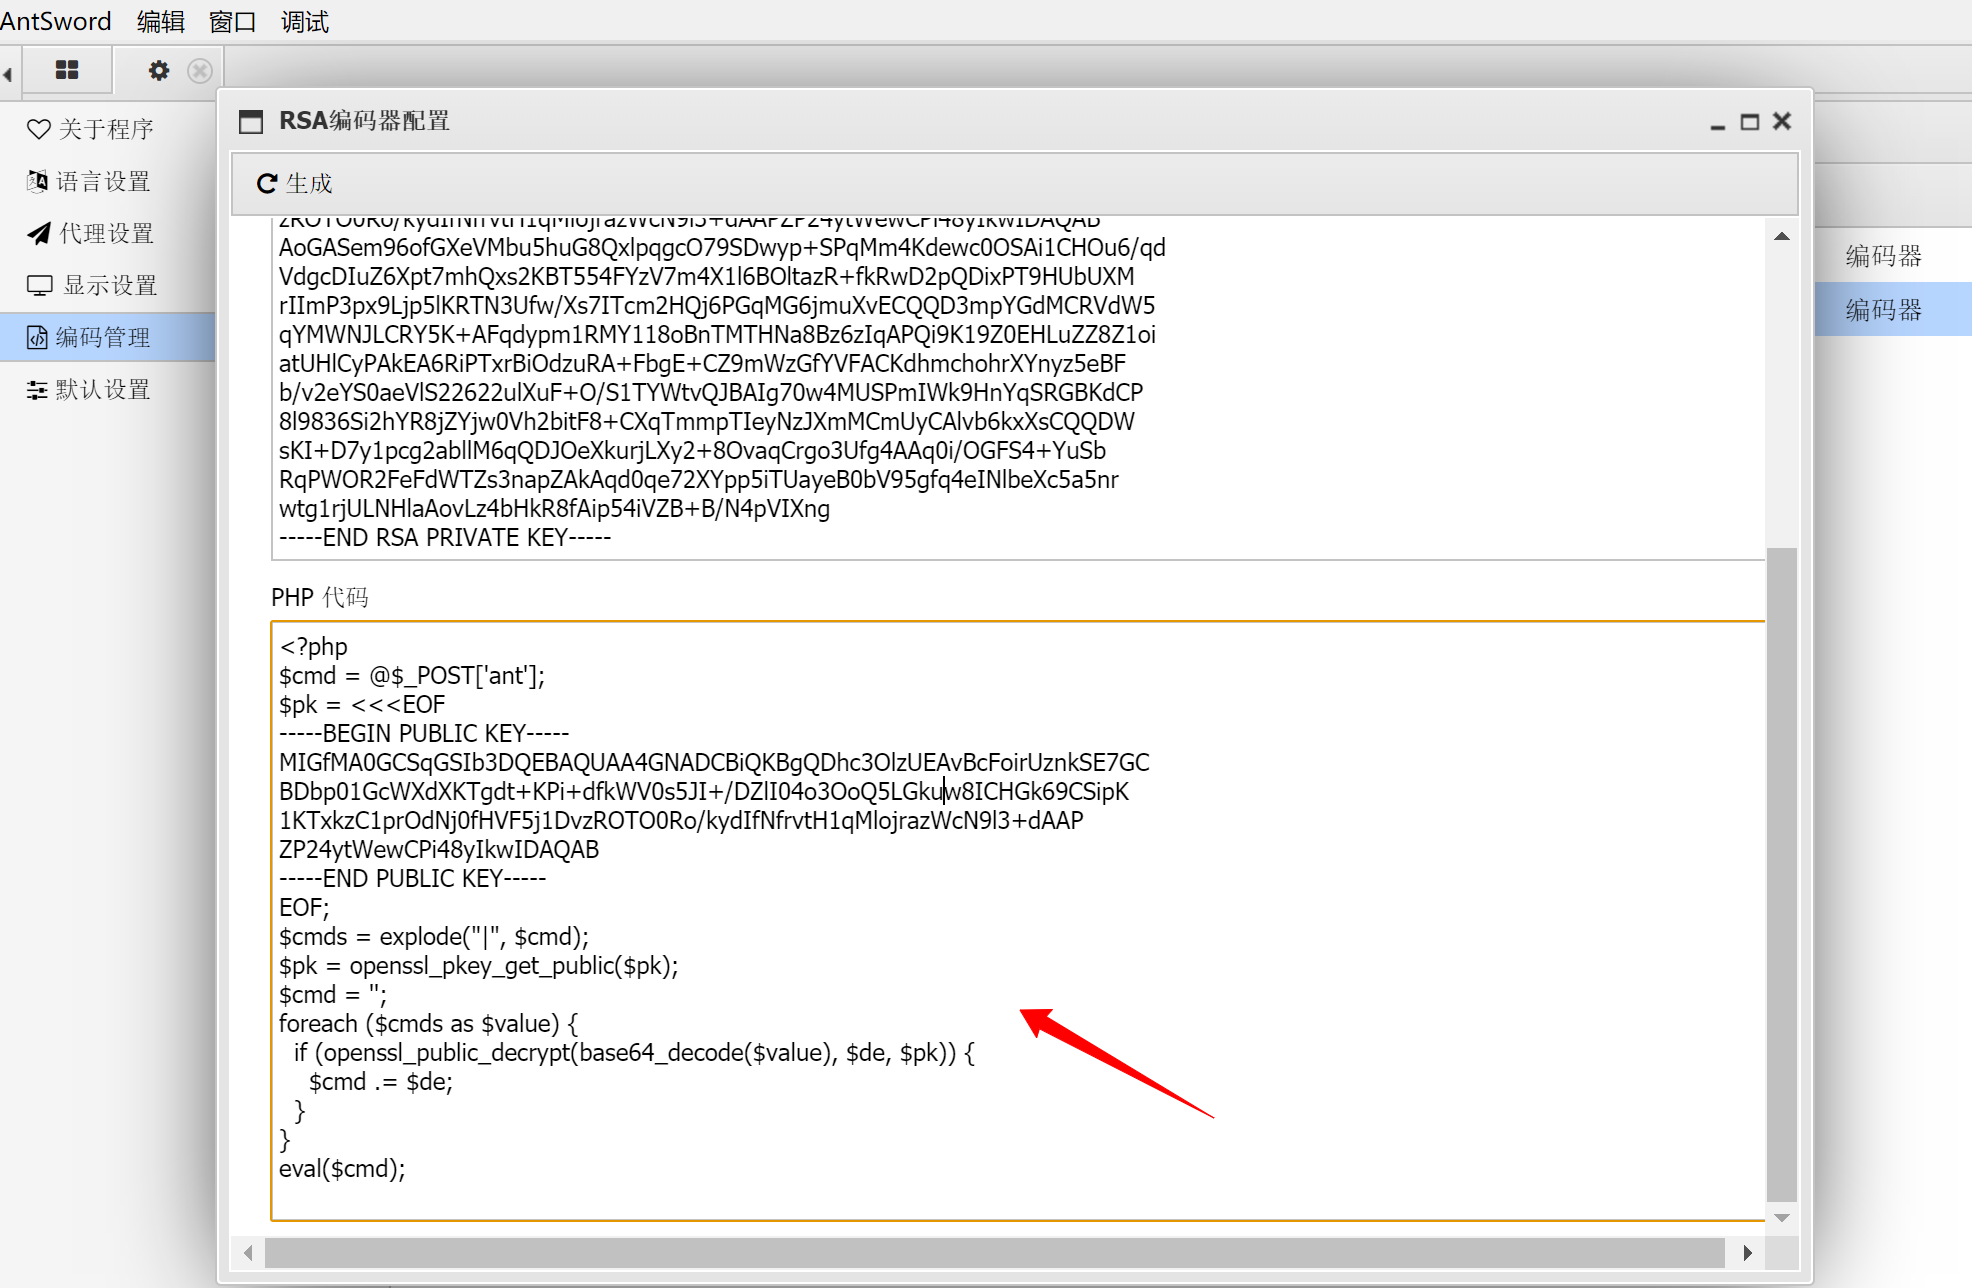Screen dimensions: 1972x1288
Task: Click the 生成 generate button
Action: pyautogui.click(x=295, y=183)
